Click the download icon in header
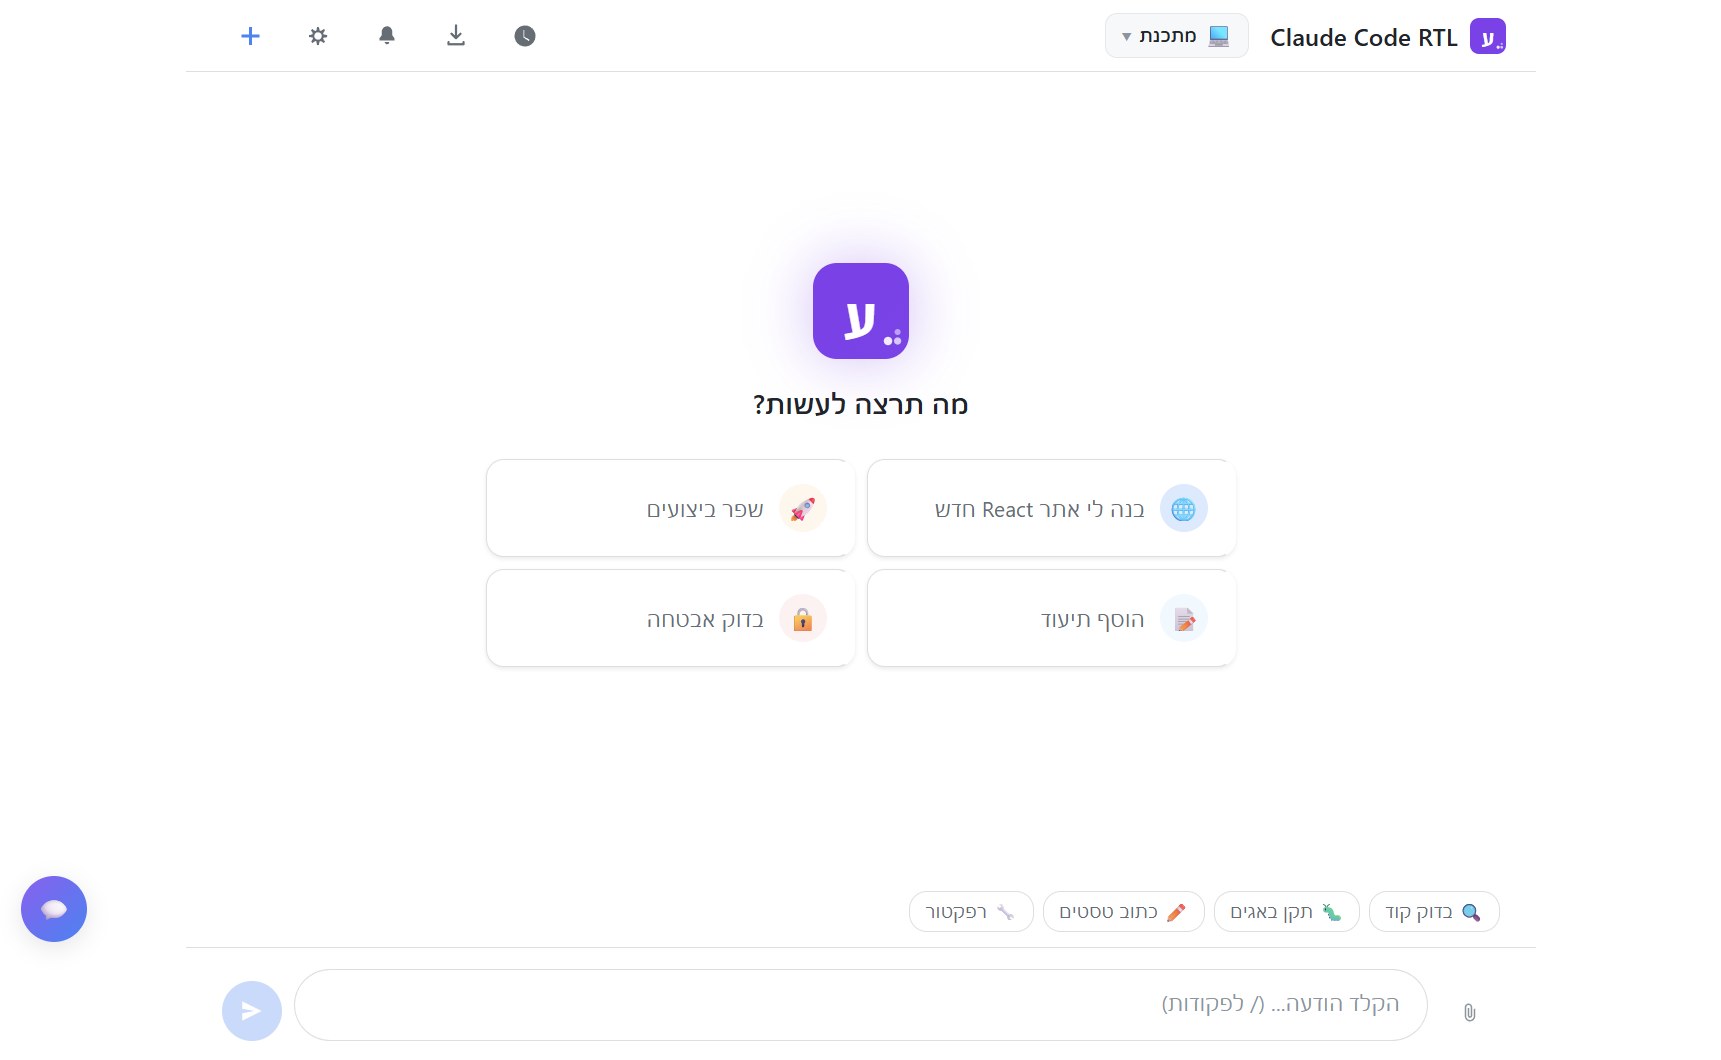Image resolution: width=1721 pixels, height=1060 pixels. pos(456,36)
